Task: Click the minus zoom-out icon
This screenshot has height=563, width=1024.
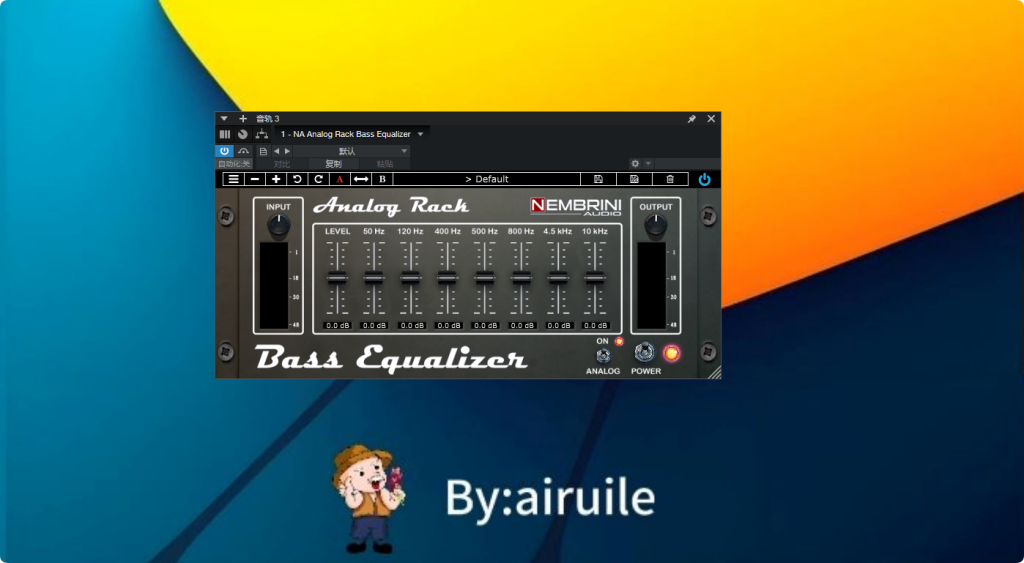Action: [255, 179]
